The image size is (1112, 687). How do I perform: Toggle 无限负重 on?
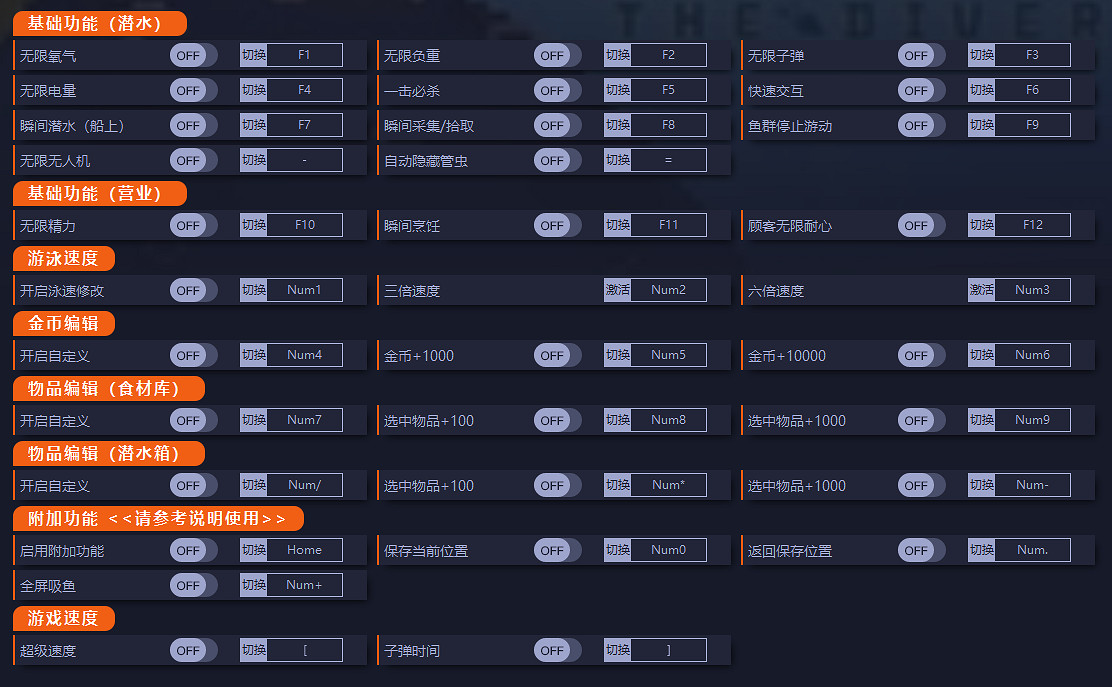click(557, 55)
